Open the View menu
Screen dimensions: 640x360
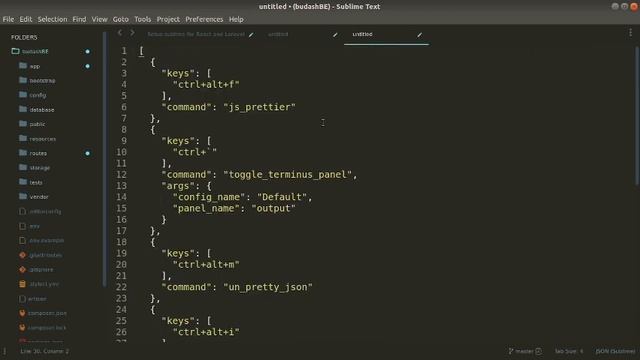99,19
